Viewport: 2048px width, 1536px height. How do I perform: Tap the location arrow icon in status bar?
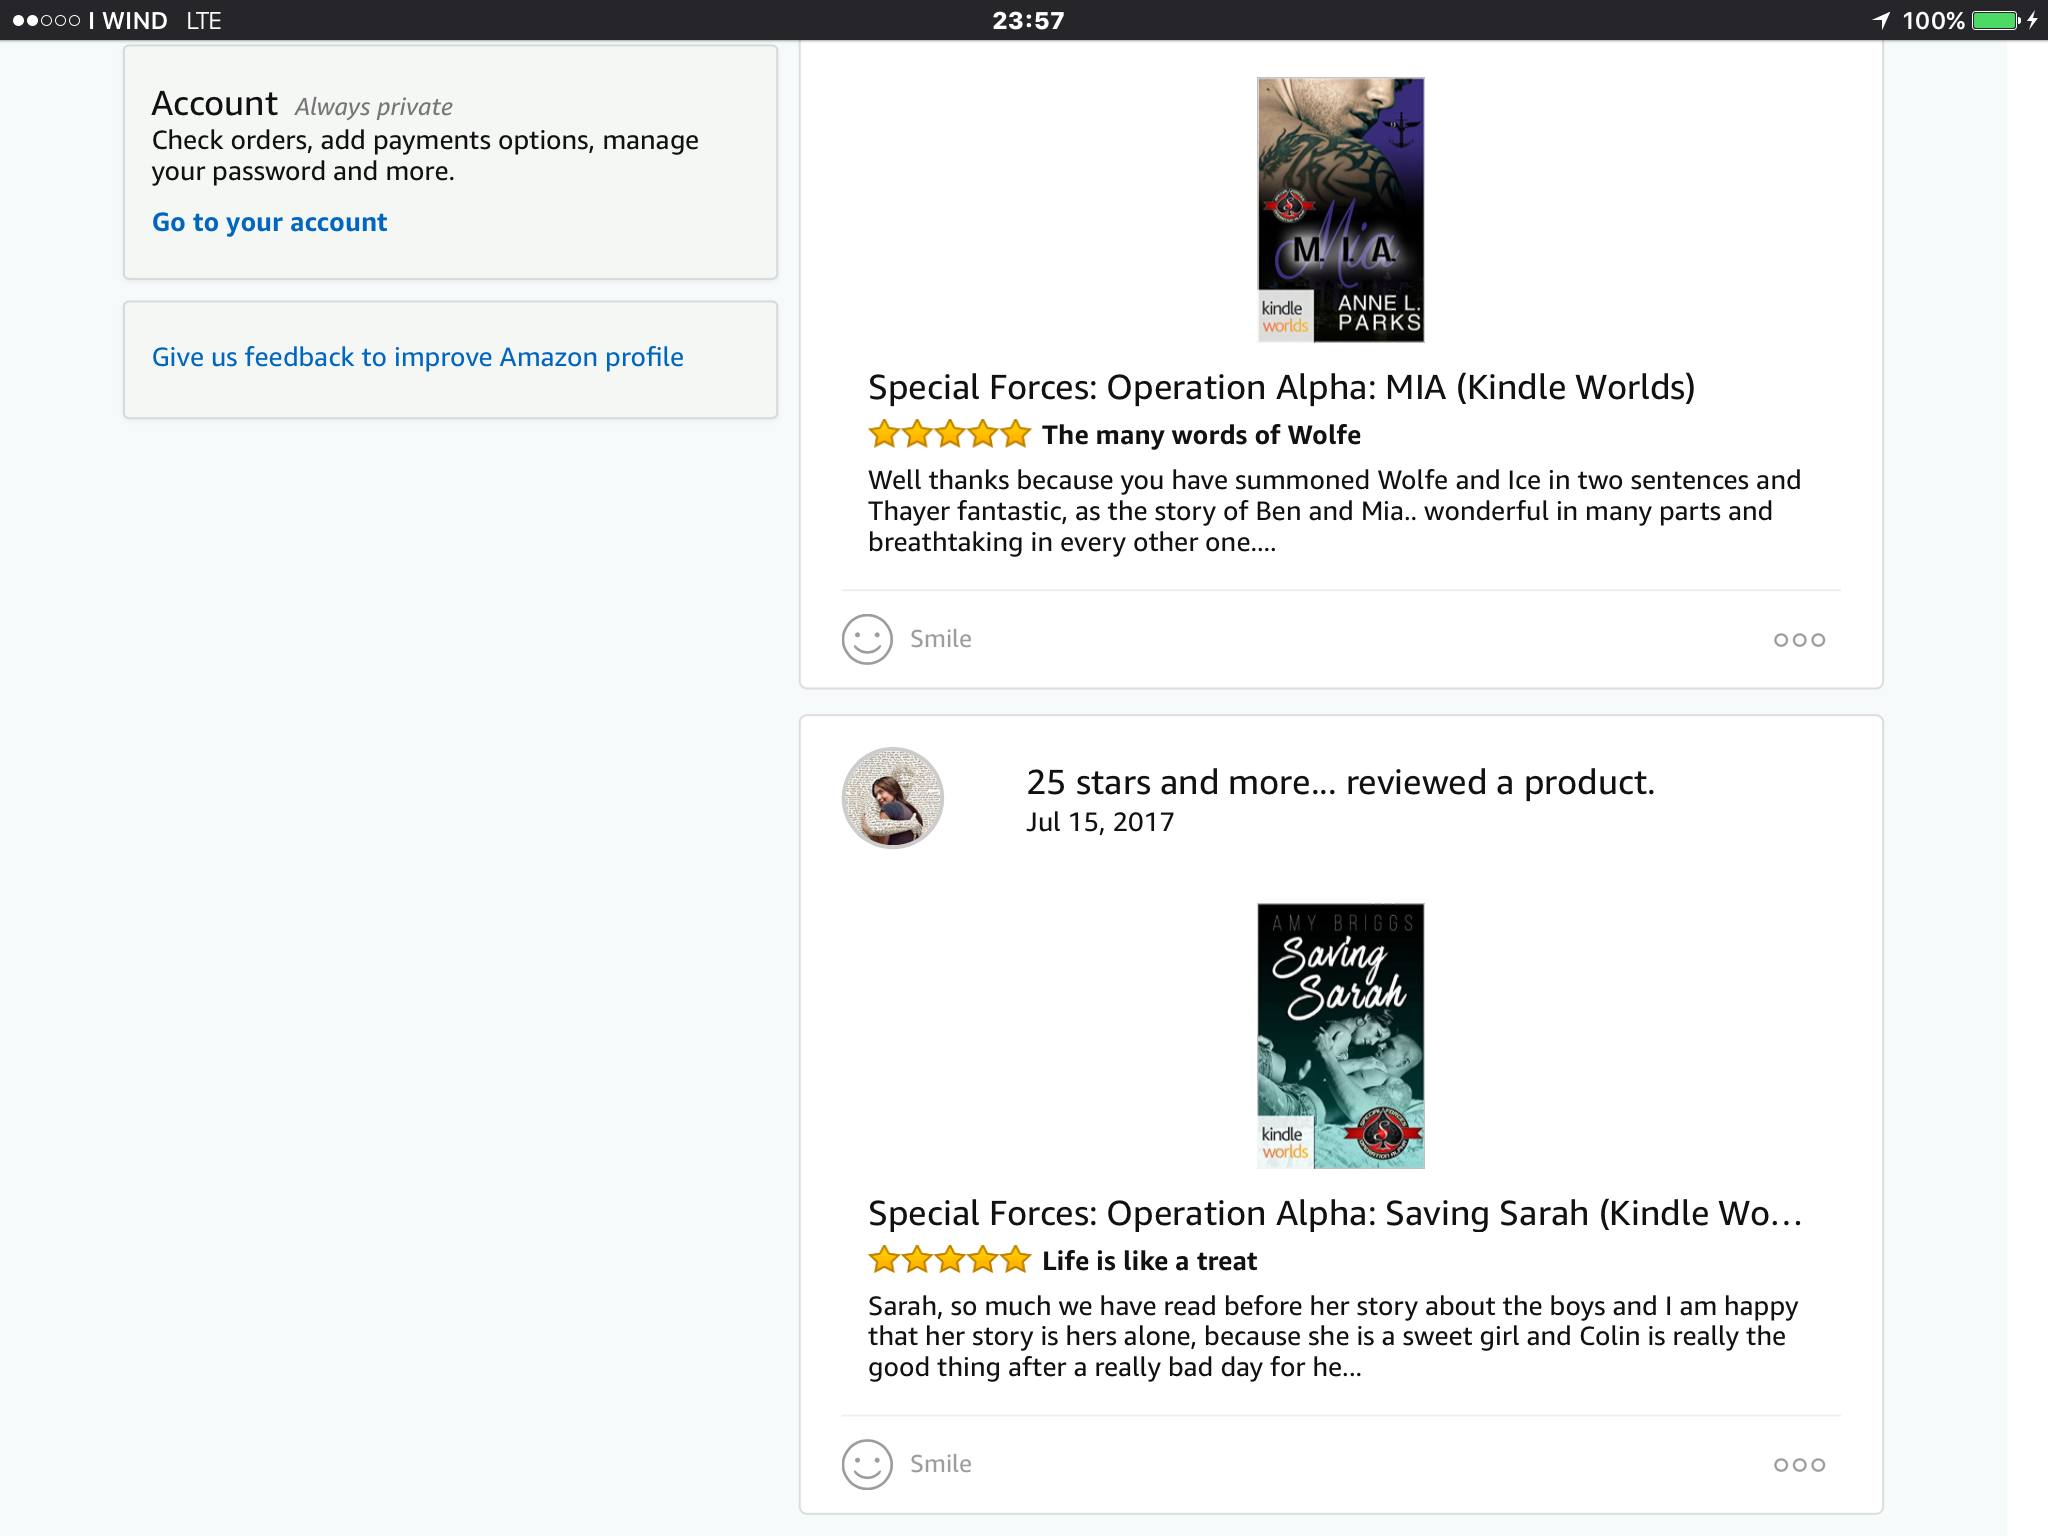pyautogui.click(x=1881, y=21)
